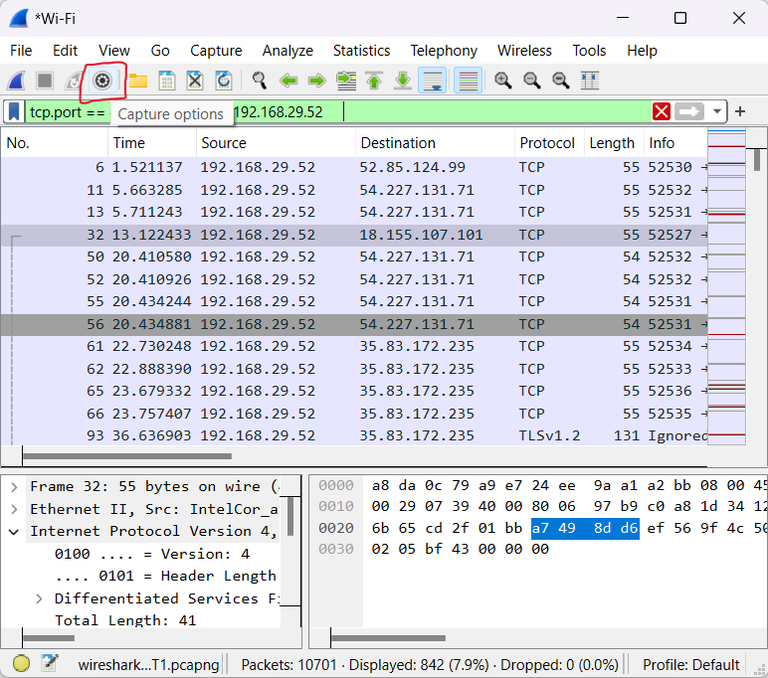Click the open capture file folder icon

(137, 80)
